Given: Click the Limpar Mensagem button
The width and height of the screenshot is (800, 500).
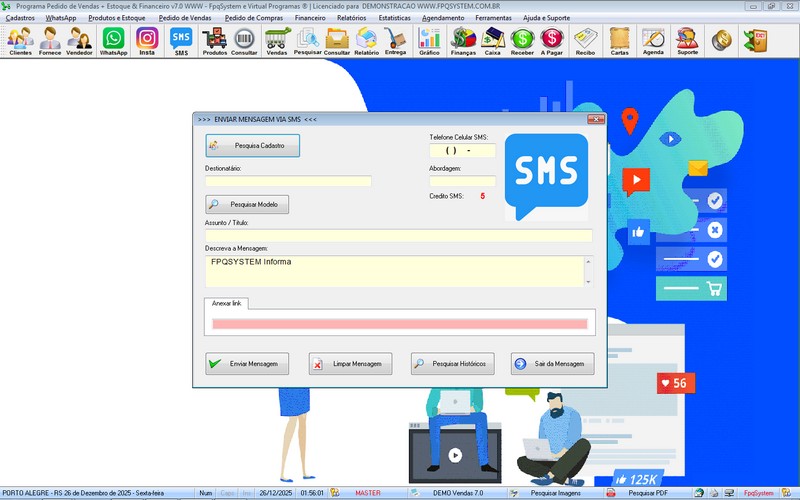Looking at the screenshot, I should 351,364.
